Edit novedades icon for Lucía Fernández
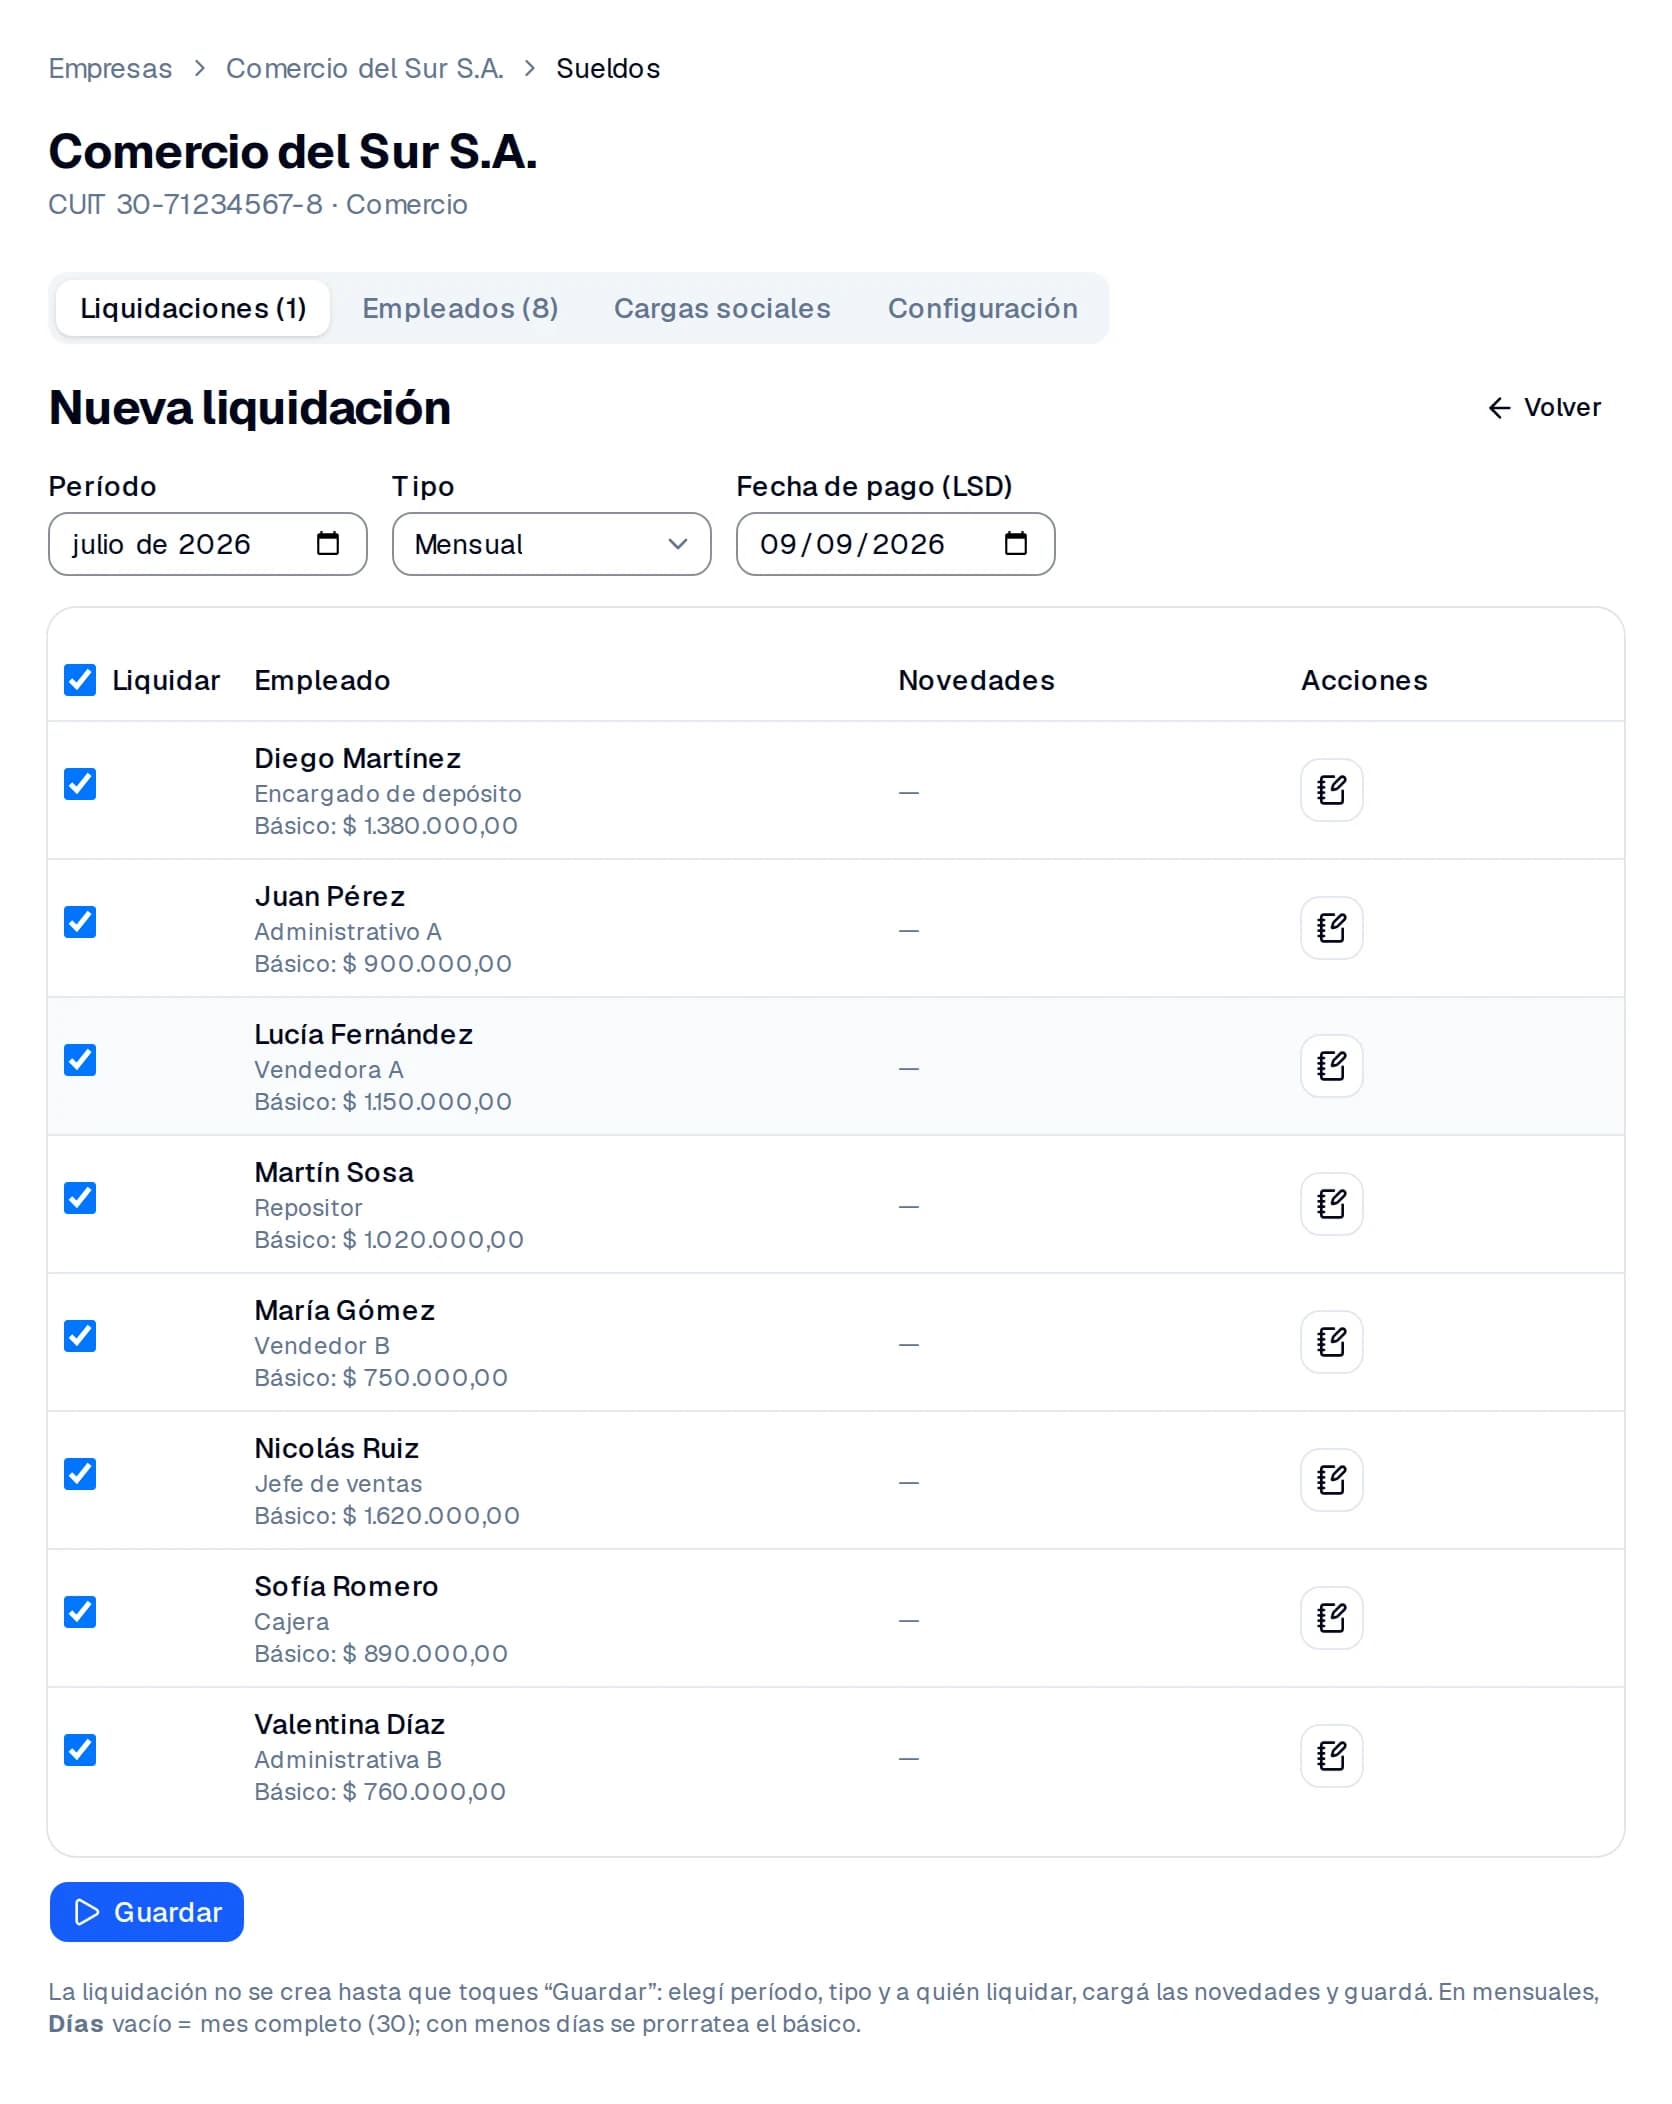Screen dimensions: 1672x2104 pyautogui.click(x=1331, y=1066)
